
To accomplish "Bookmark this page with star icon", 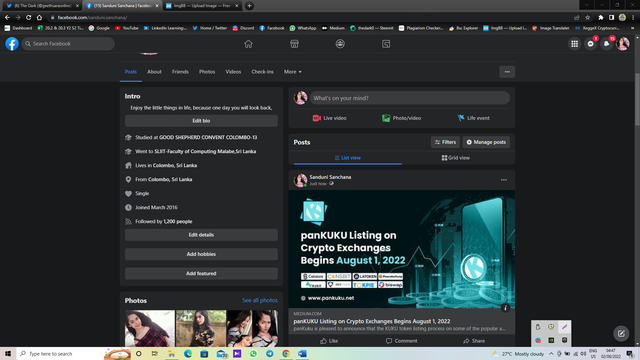I will [587, 18].
